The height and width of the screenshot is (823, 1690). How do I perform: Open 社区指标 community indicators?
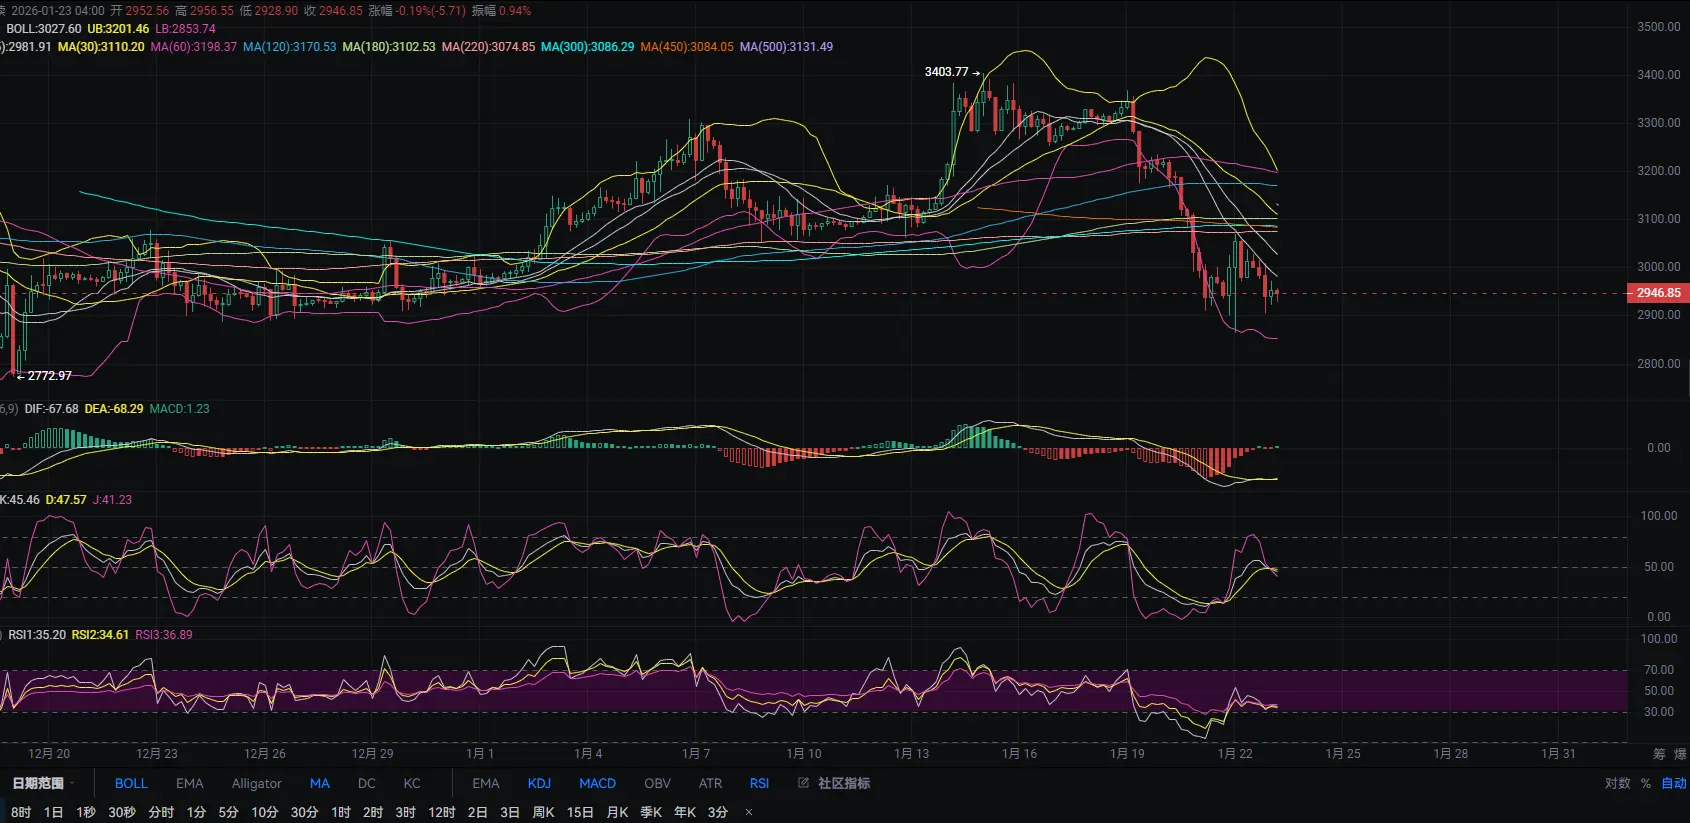tap(834, 783)
